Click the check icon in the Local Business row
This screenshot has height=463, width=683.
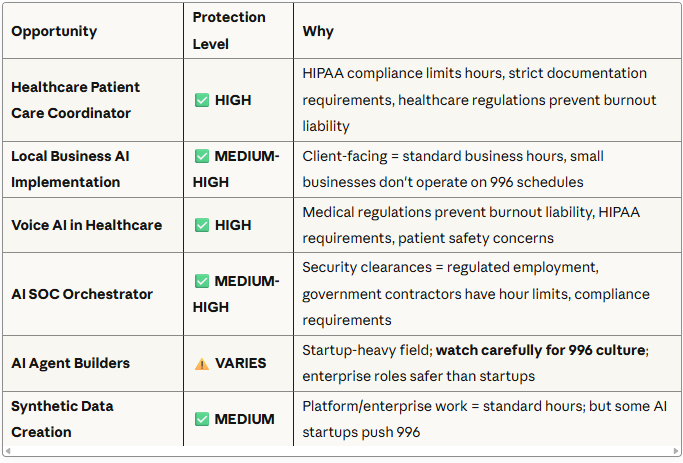[x=202, y=156]
